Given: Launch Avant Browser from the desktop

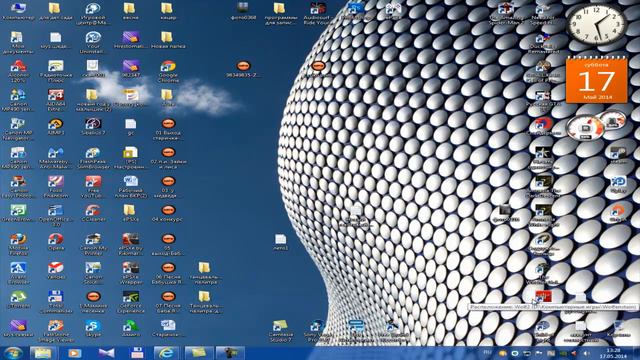Looking at the screenshot, I should (x=18, y=273).
